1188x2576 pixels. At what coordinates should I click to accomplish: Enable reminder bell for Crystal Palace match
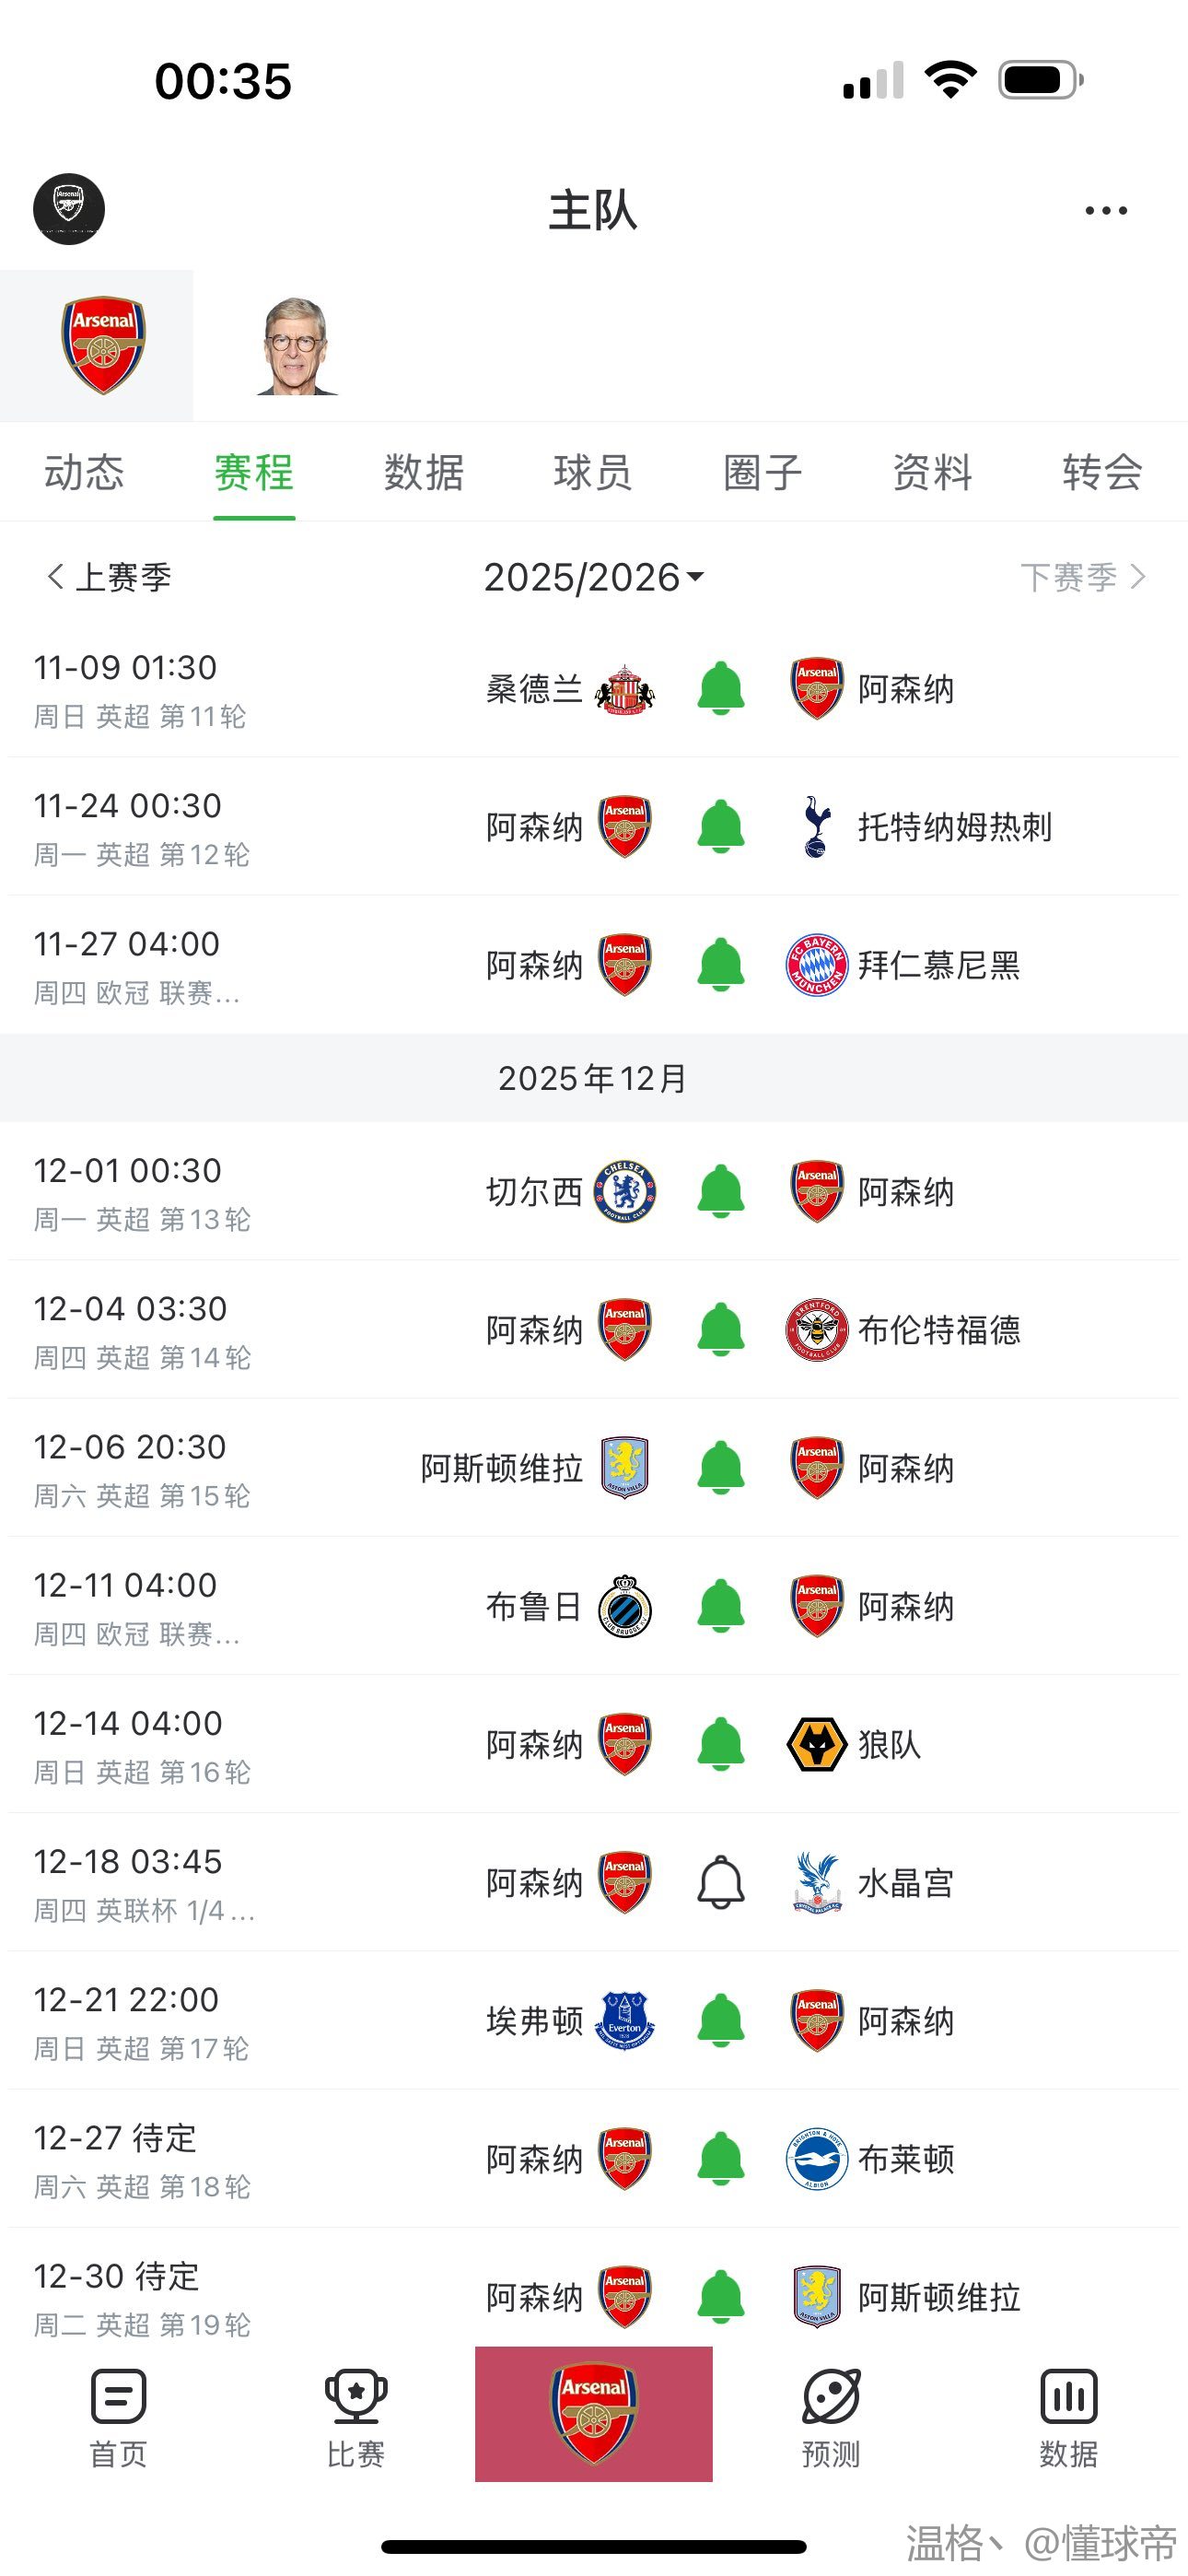tap(721, 1883)
